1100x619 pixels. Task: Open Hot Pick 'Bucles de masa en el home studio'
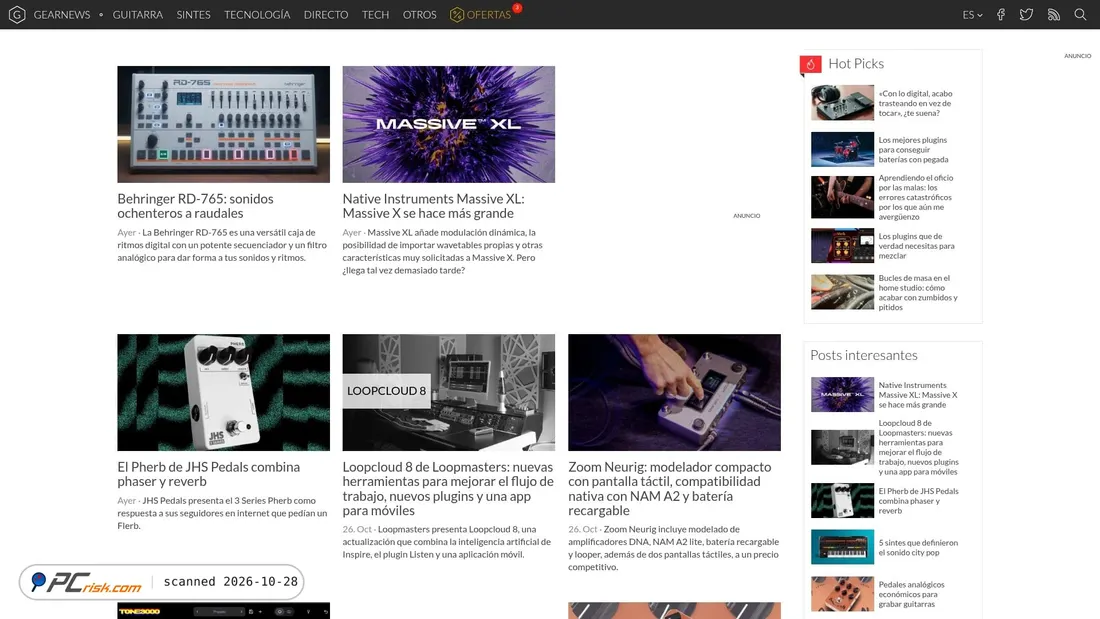tap(918, 293)
